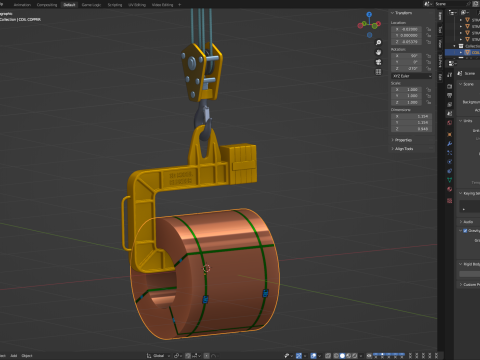Viewport: 480px width, 360px height.
Task: Add a new workspace with plus button
Action: pos(180,5)
